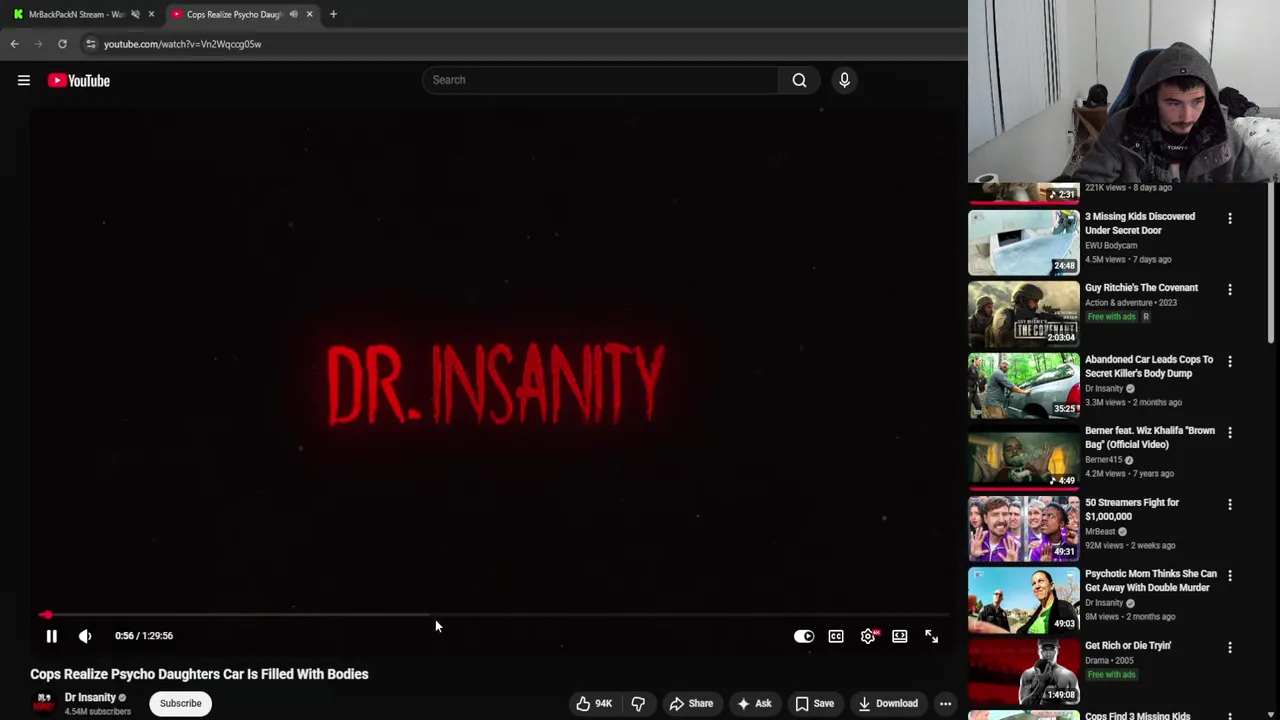Toggle the autoplay switch
The width and height of the screenshot is (1280, 720).
[x=804, y=636]
